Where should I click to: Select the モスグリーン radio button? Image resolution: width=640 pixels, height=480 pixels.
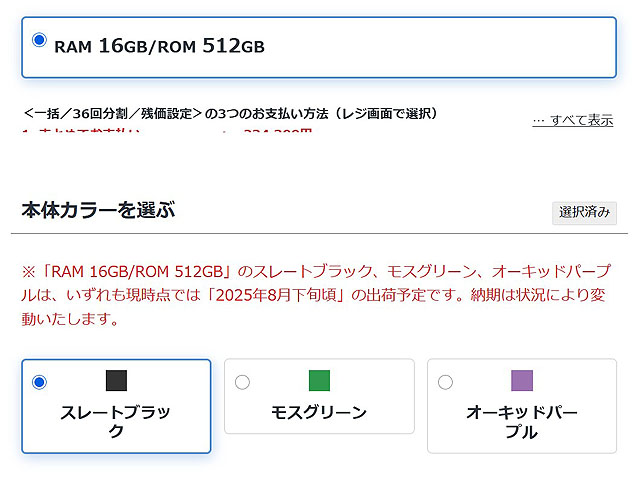pyautogui.click(x=242, y=382)
